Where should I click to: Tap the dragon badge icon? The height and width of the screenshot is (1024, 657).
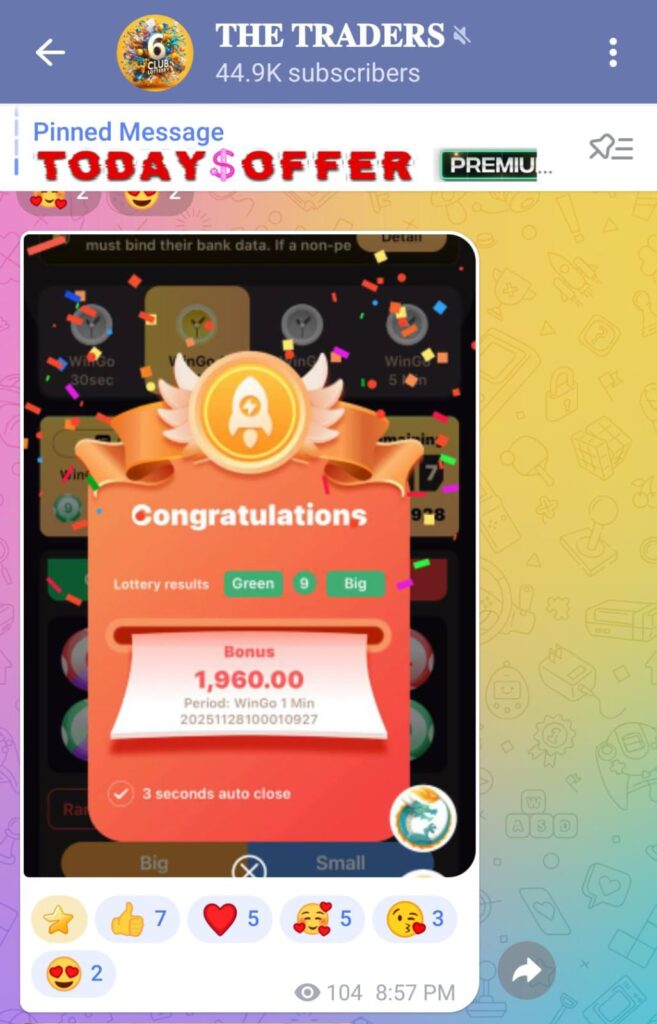423,818
